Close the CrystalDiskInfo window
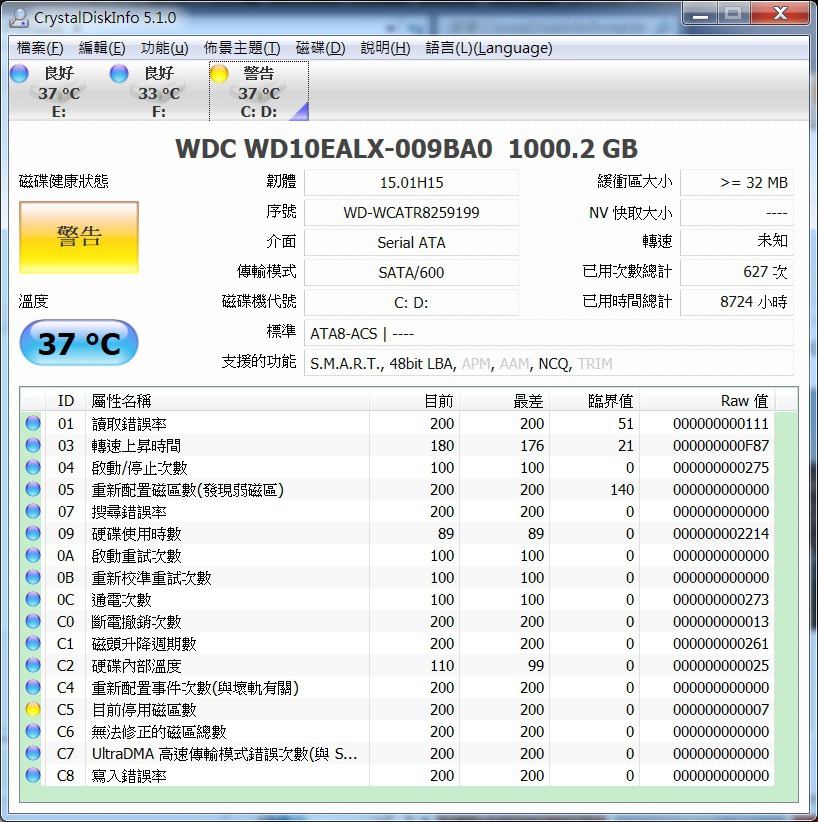 (x=780, y=14)
